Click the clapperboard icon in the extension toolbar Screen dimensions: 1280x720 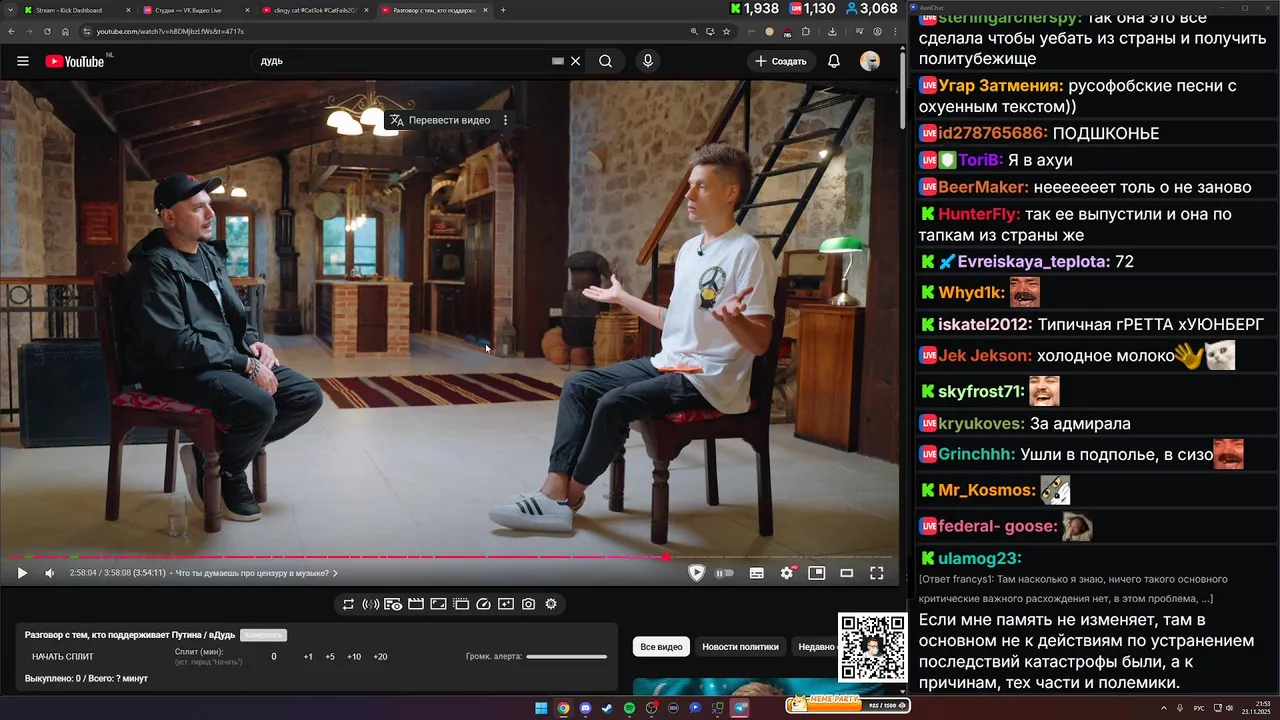coord(416,604)
